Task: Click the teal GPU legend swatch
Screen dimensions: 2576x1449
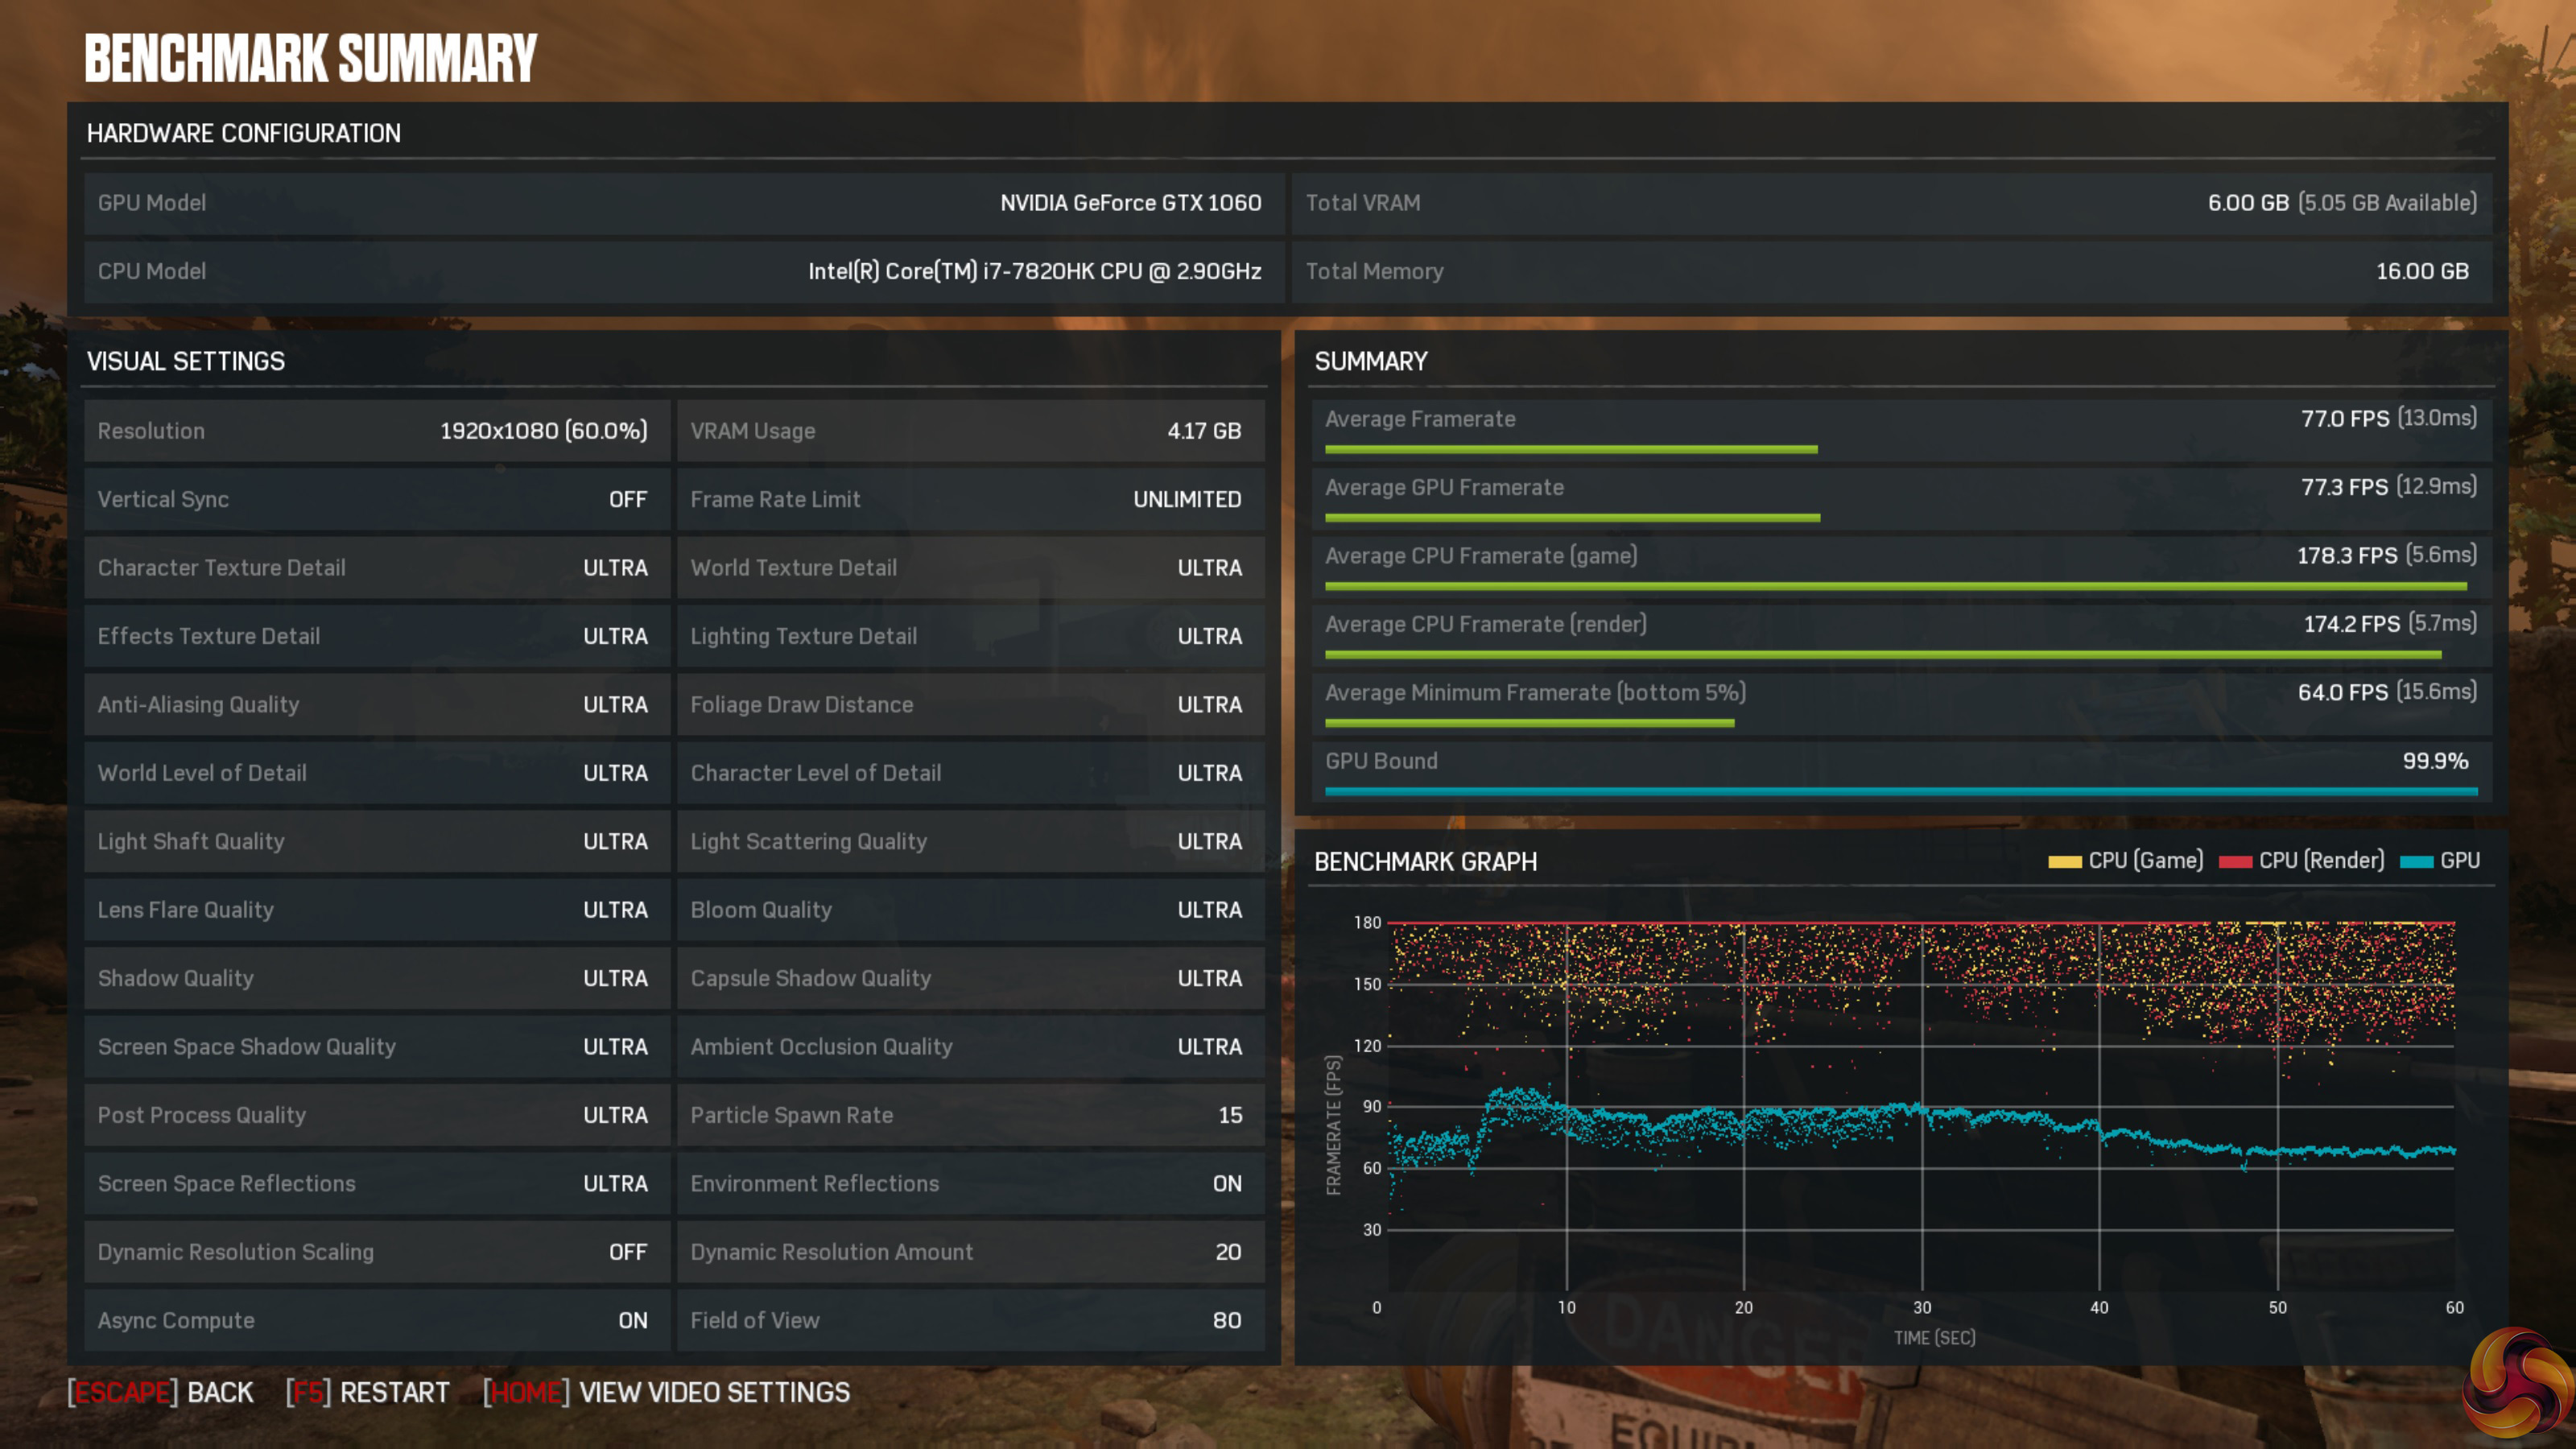Action: 2416,862
